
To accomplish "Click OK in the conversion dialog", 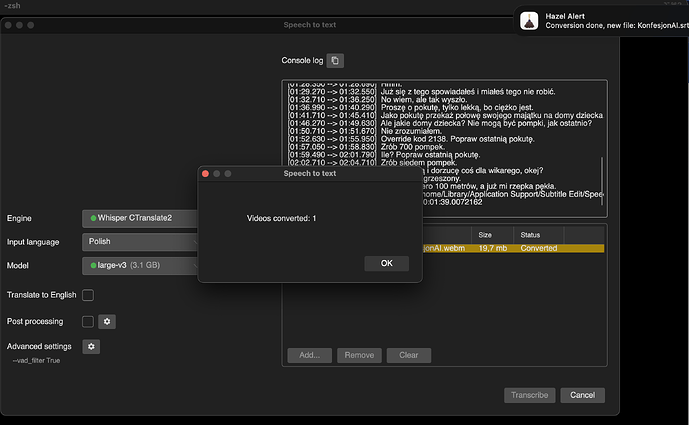I will click(387, 263).
